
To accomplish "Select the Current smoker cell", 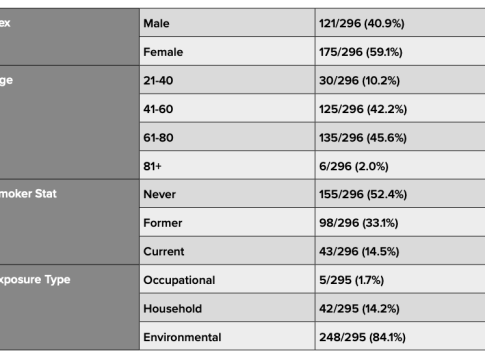I will click(x=227, y=251).
